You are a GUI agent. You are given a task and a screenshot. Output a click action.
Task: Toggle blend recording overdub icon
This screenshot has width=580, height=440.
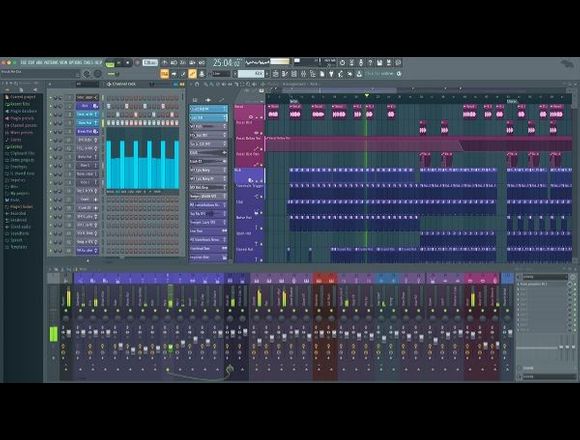(192, 62)
